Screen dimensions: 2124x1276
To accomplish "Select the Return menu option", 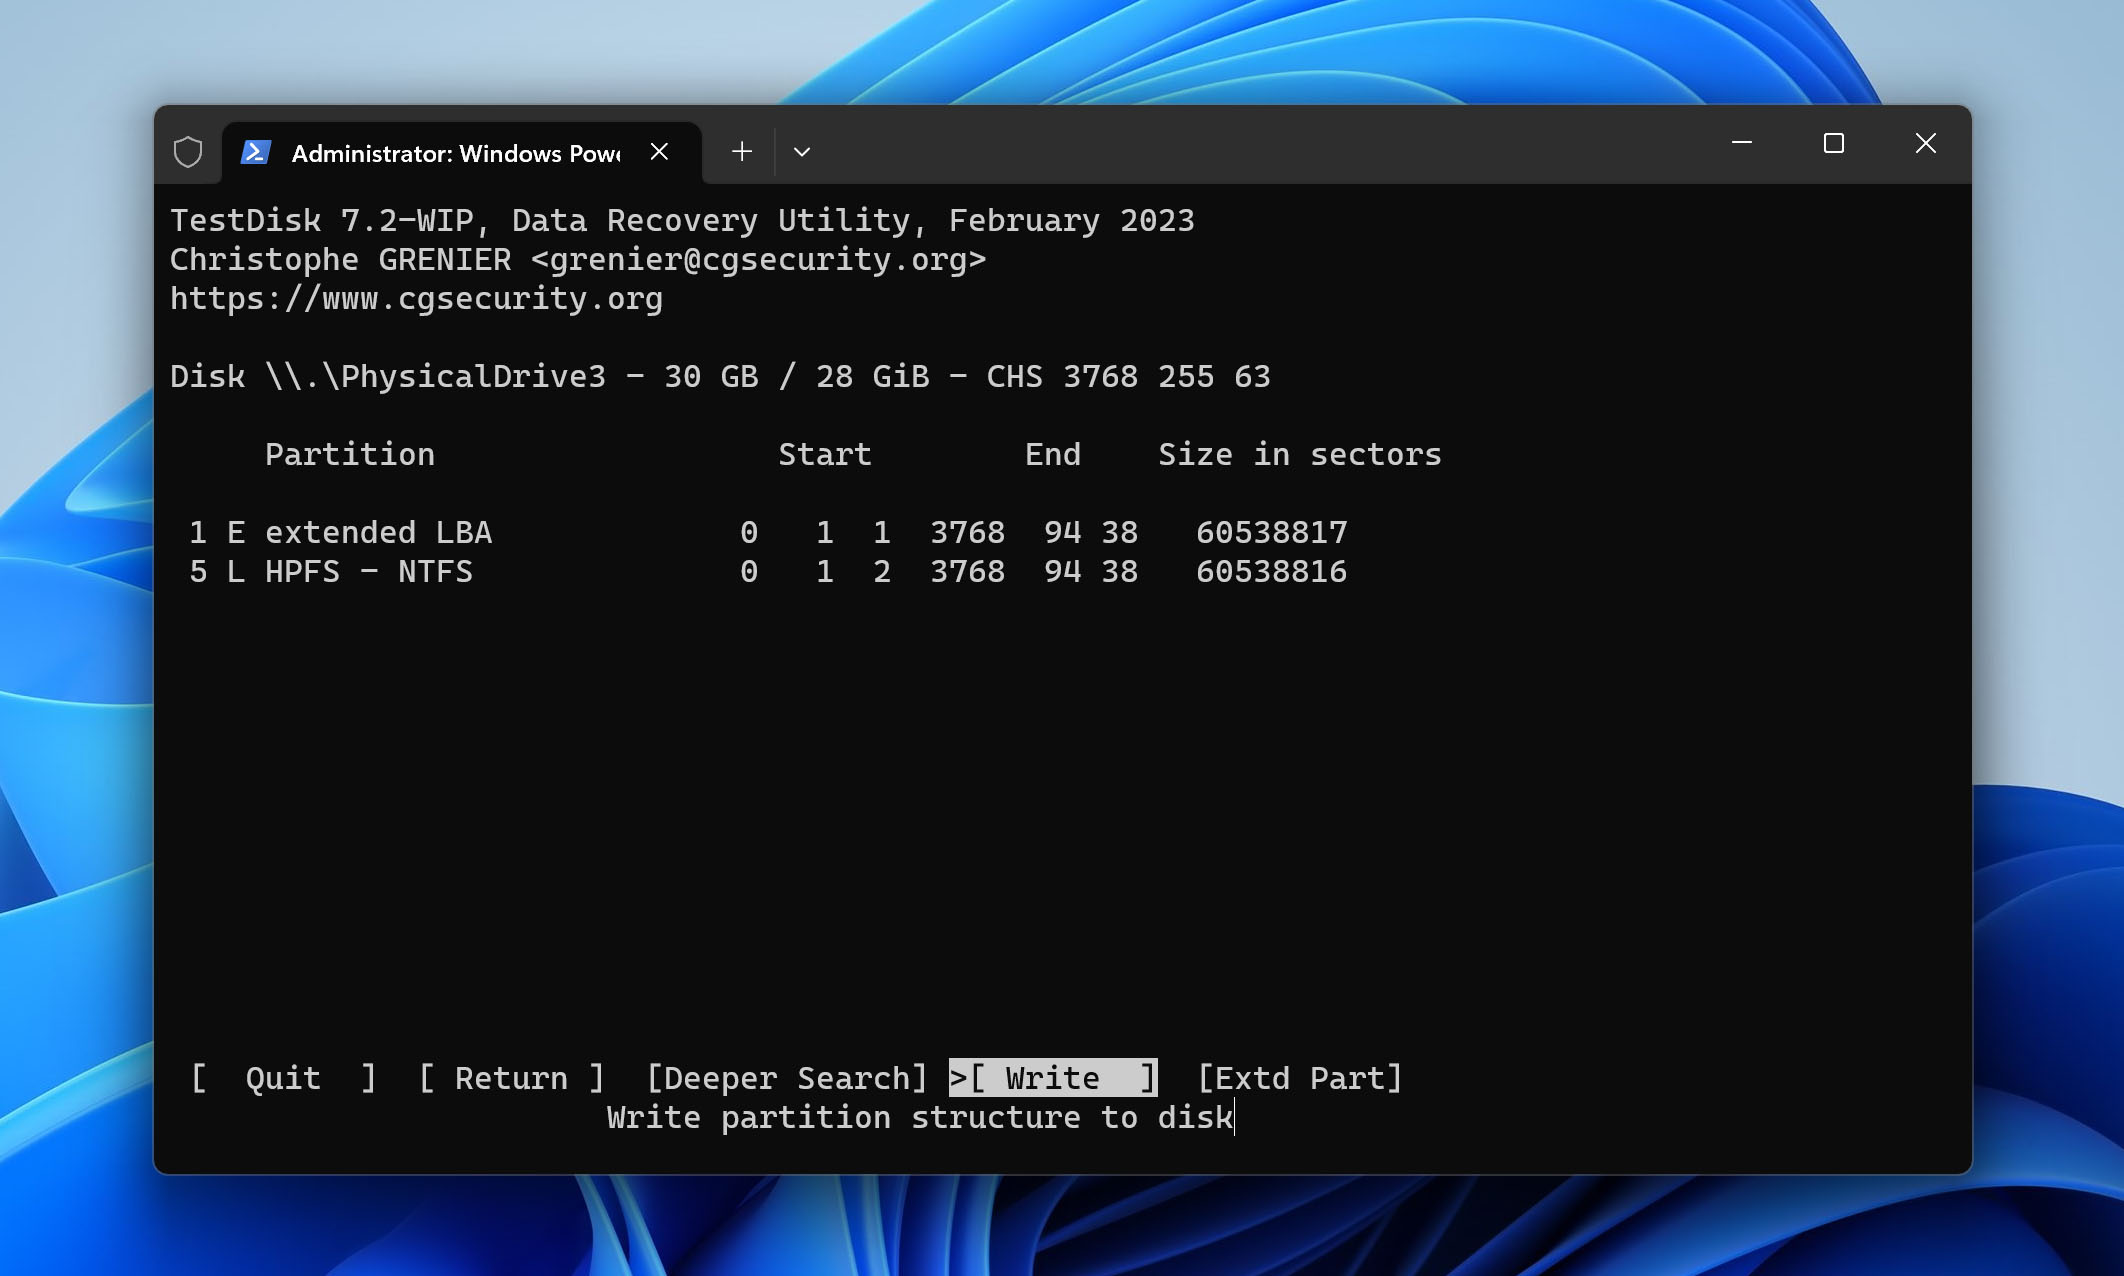I will coord(511,1078).
